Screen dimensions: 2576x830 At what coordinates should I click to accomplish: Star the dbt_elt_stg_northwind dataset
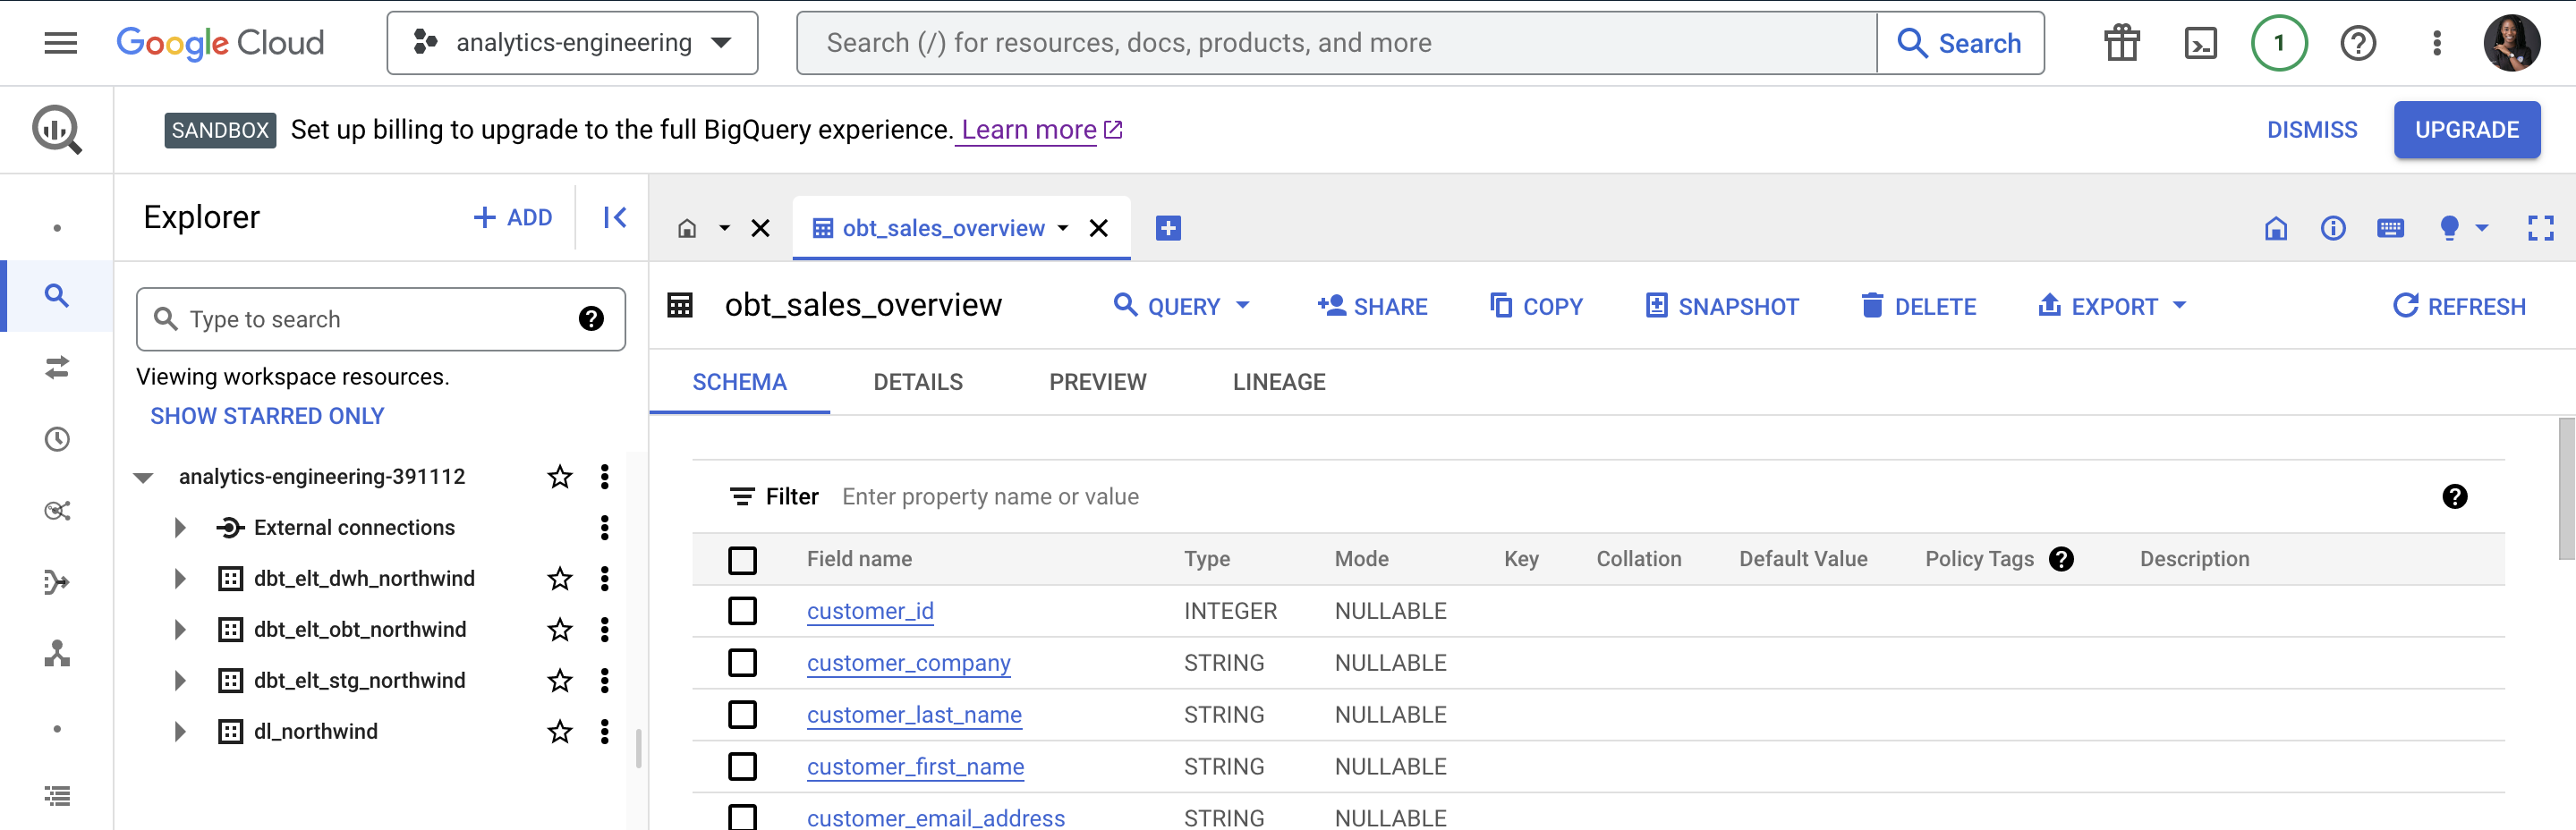[x=560, y=680]
